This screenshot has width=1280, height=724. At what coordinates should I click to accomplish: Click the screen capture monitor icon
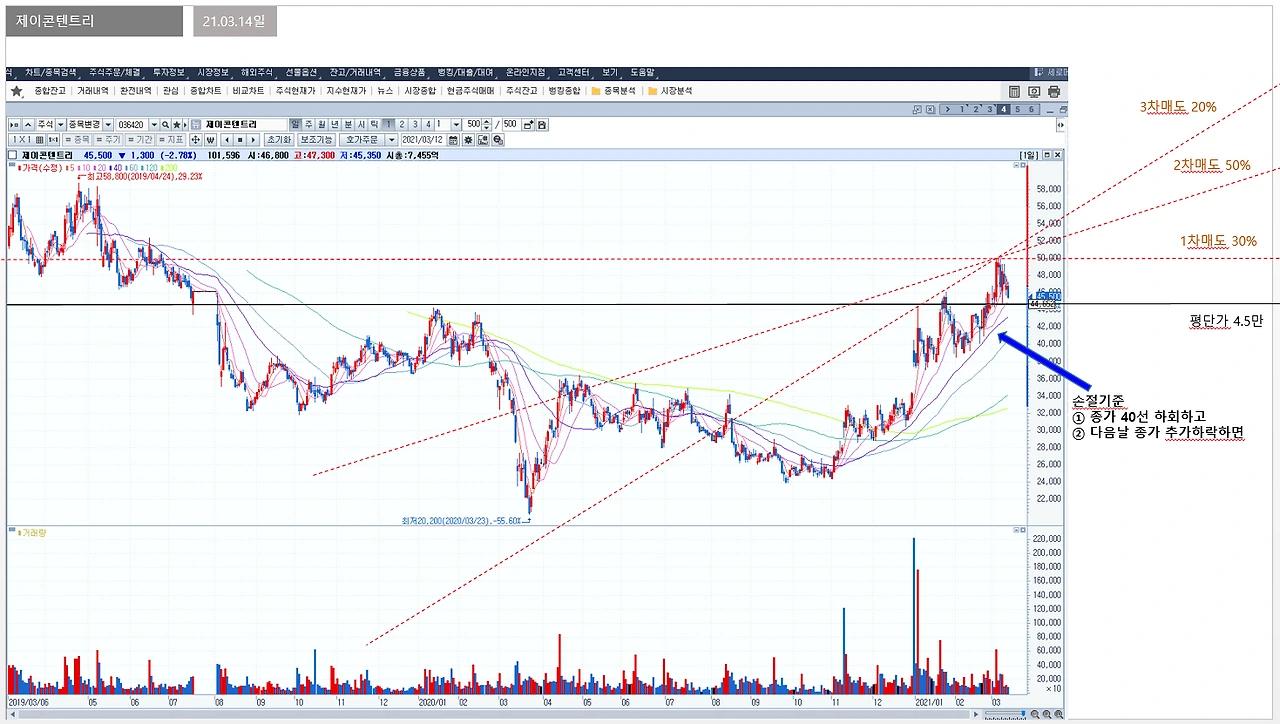click(x=1034, y=92)
